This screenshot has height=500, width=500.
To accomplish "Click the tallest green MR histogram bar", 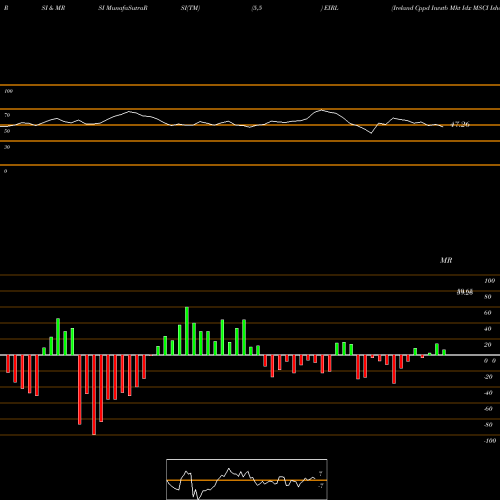I will (x=187, y=331).
